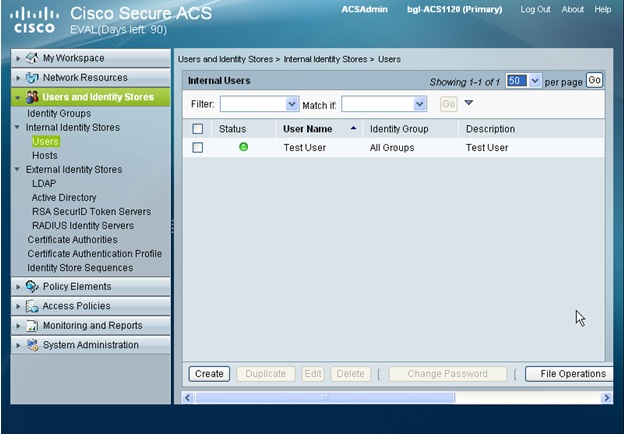Click the Delete button
624x434 pixels.
point(350,374)
